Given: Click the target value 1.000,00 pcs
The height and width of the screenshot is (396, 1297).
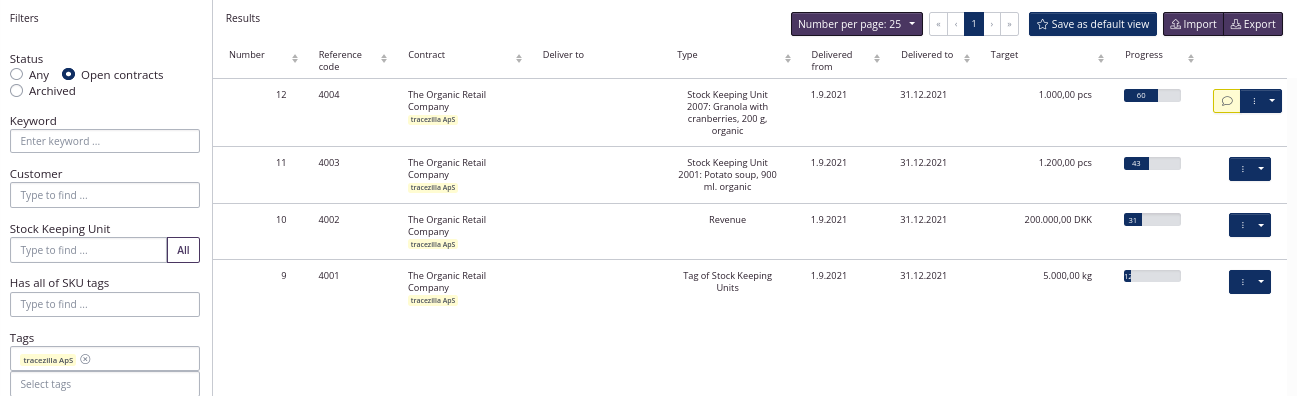Looking at the screenshot, I should (1066, 95).
